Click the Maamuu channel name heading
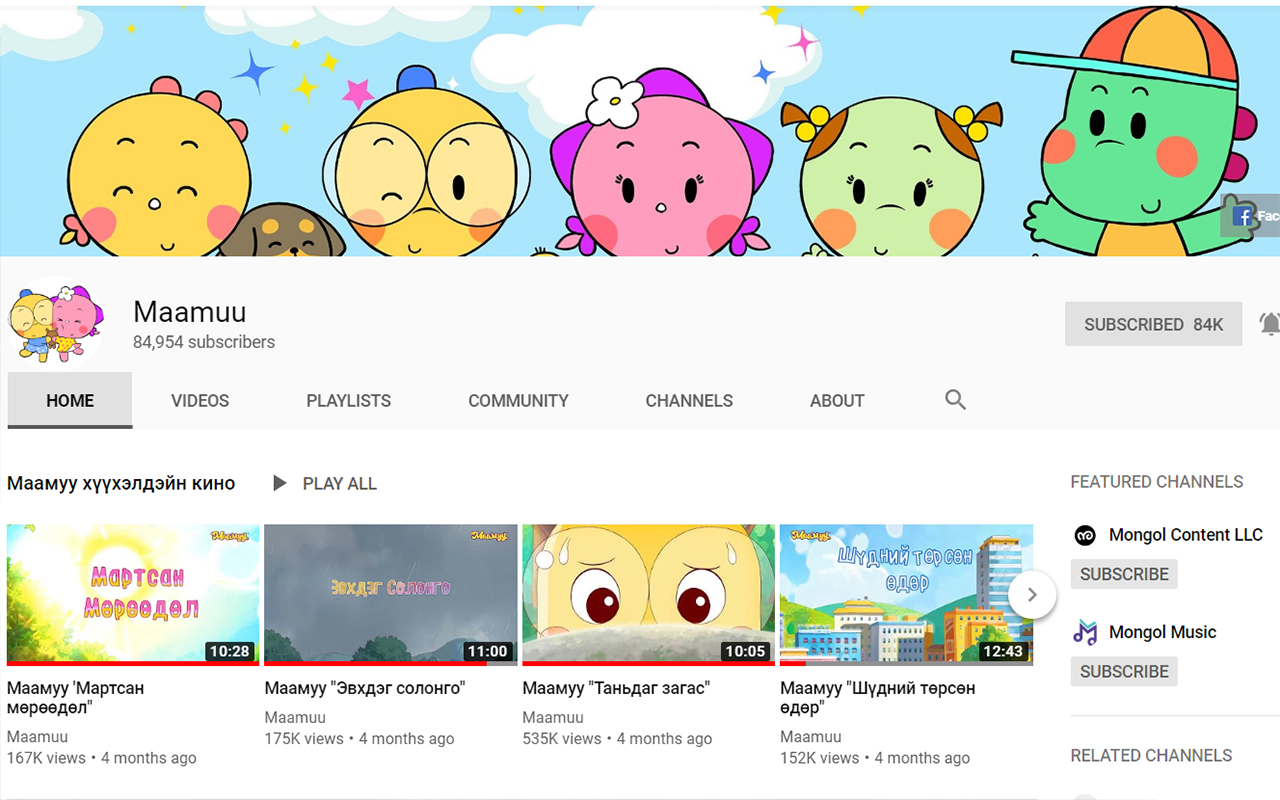The image size is (1280, 800). (190, 311)
